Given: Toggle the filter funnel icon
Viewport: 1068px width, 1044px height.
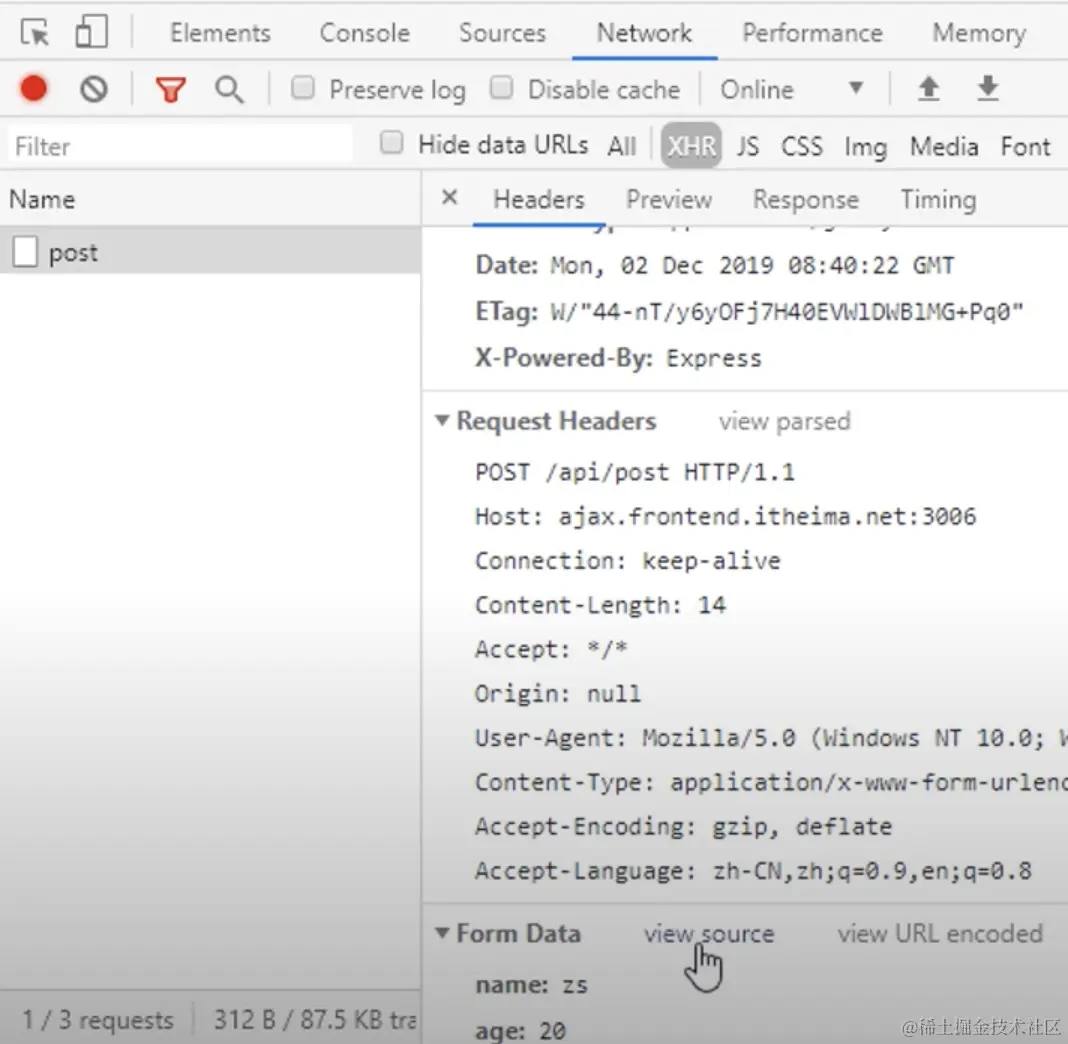Looking at the screenshot, I should 170,89.
